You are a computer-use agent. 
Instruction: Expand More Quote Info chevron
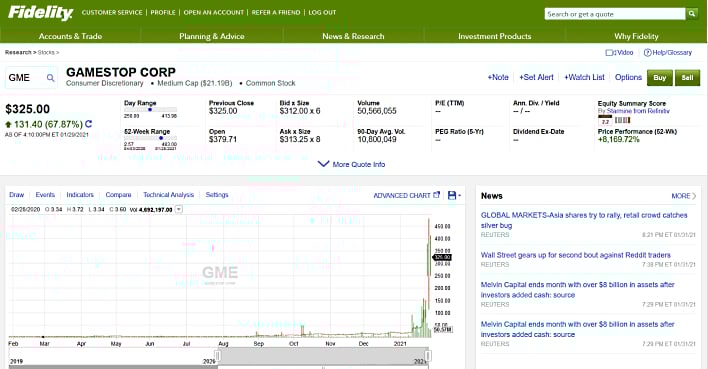(323, 164)
